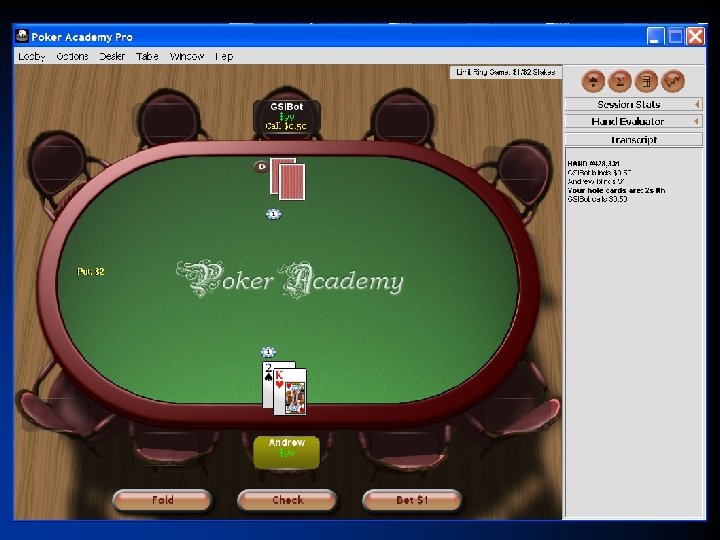Open the Help menu
720x540 pixels.
224,56
